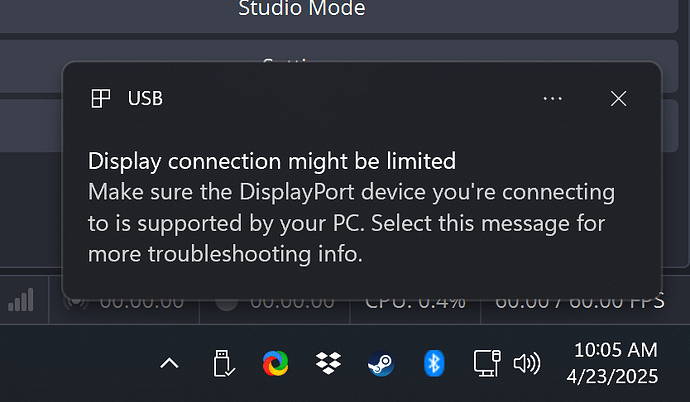This screenshot has height=402, width=690.
Task: Open the Dropbox tray icon
Action: click(327, 364)
